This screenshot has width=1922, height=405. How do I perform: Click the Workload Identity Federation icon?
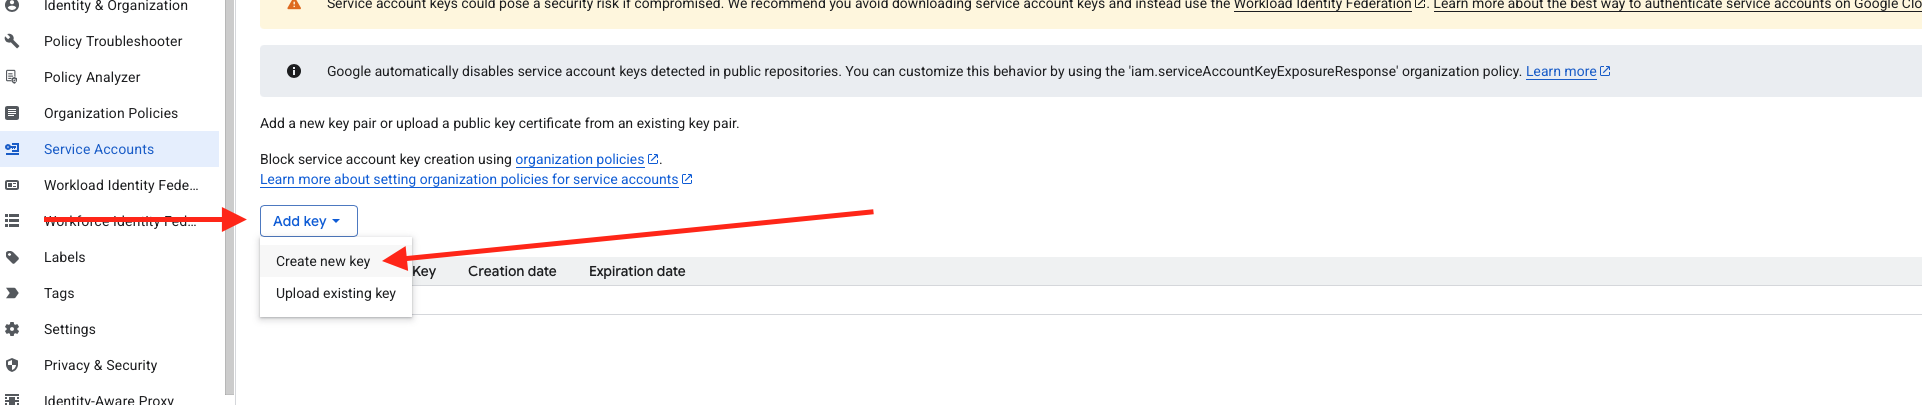(12, 185)
